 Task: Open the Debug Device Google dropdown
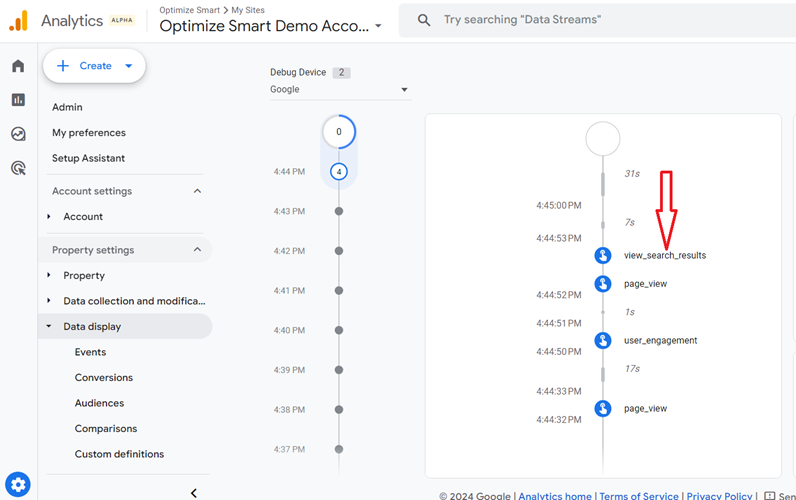pos(340,89)
